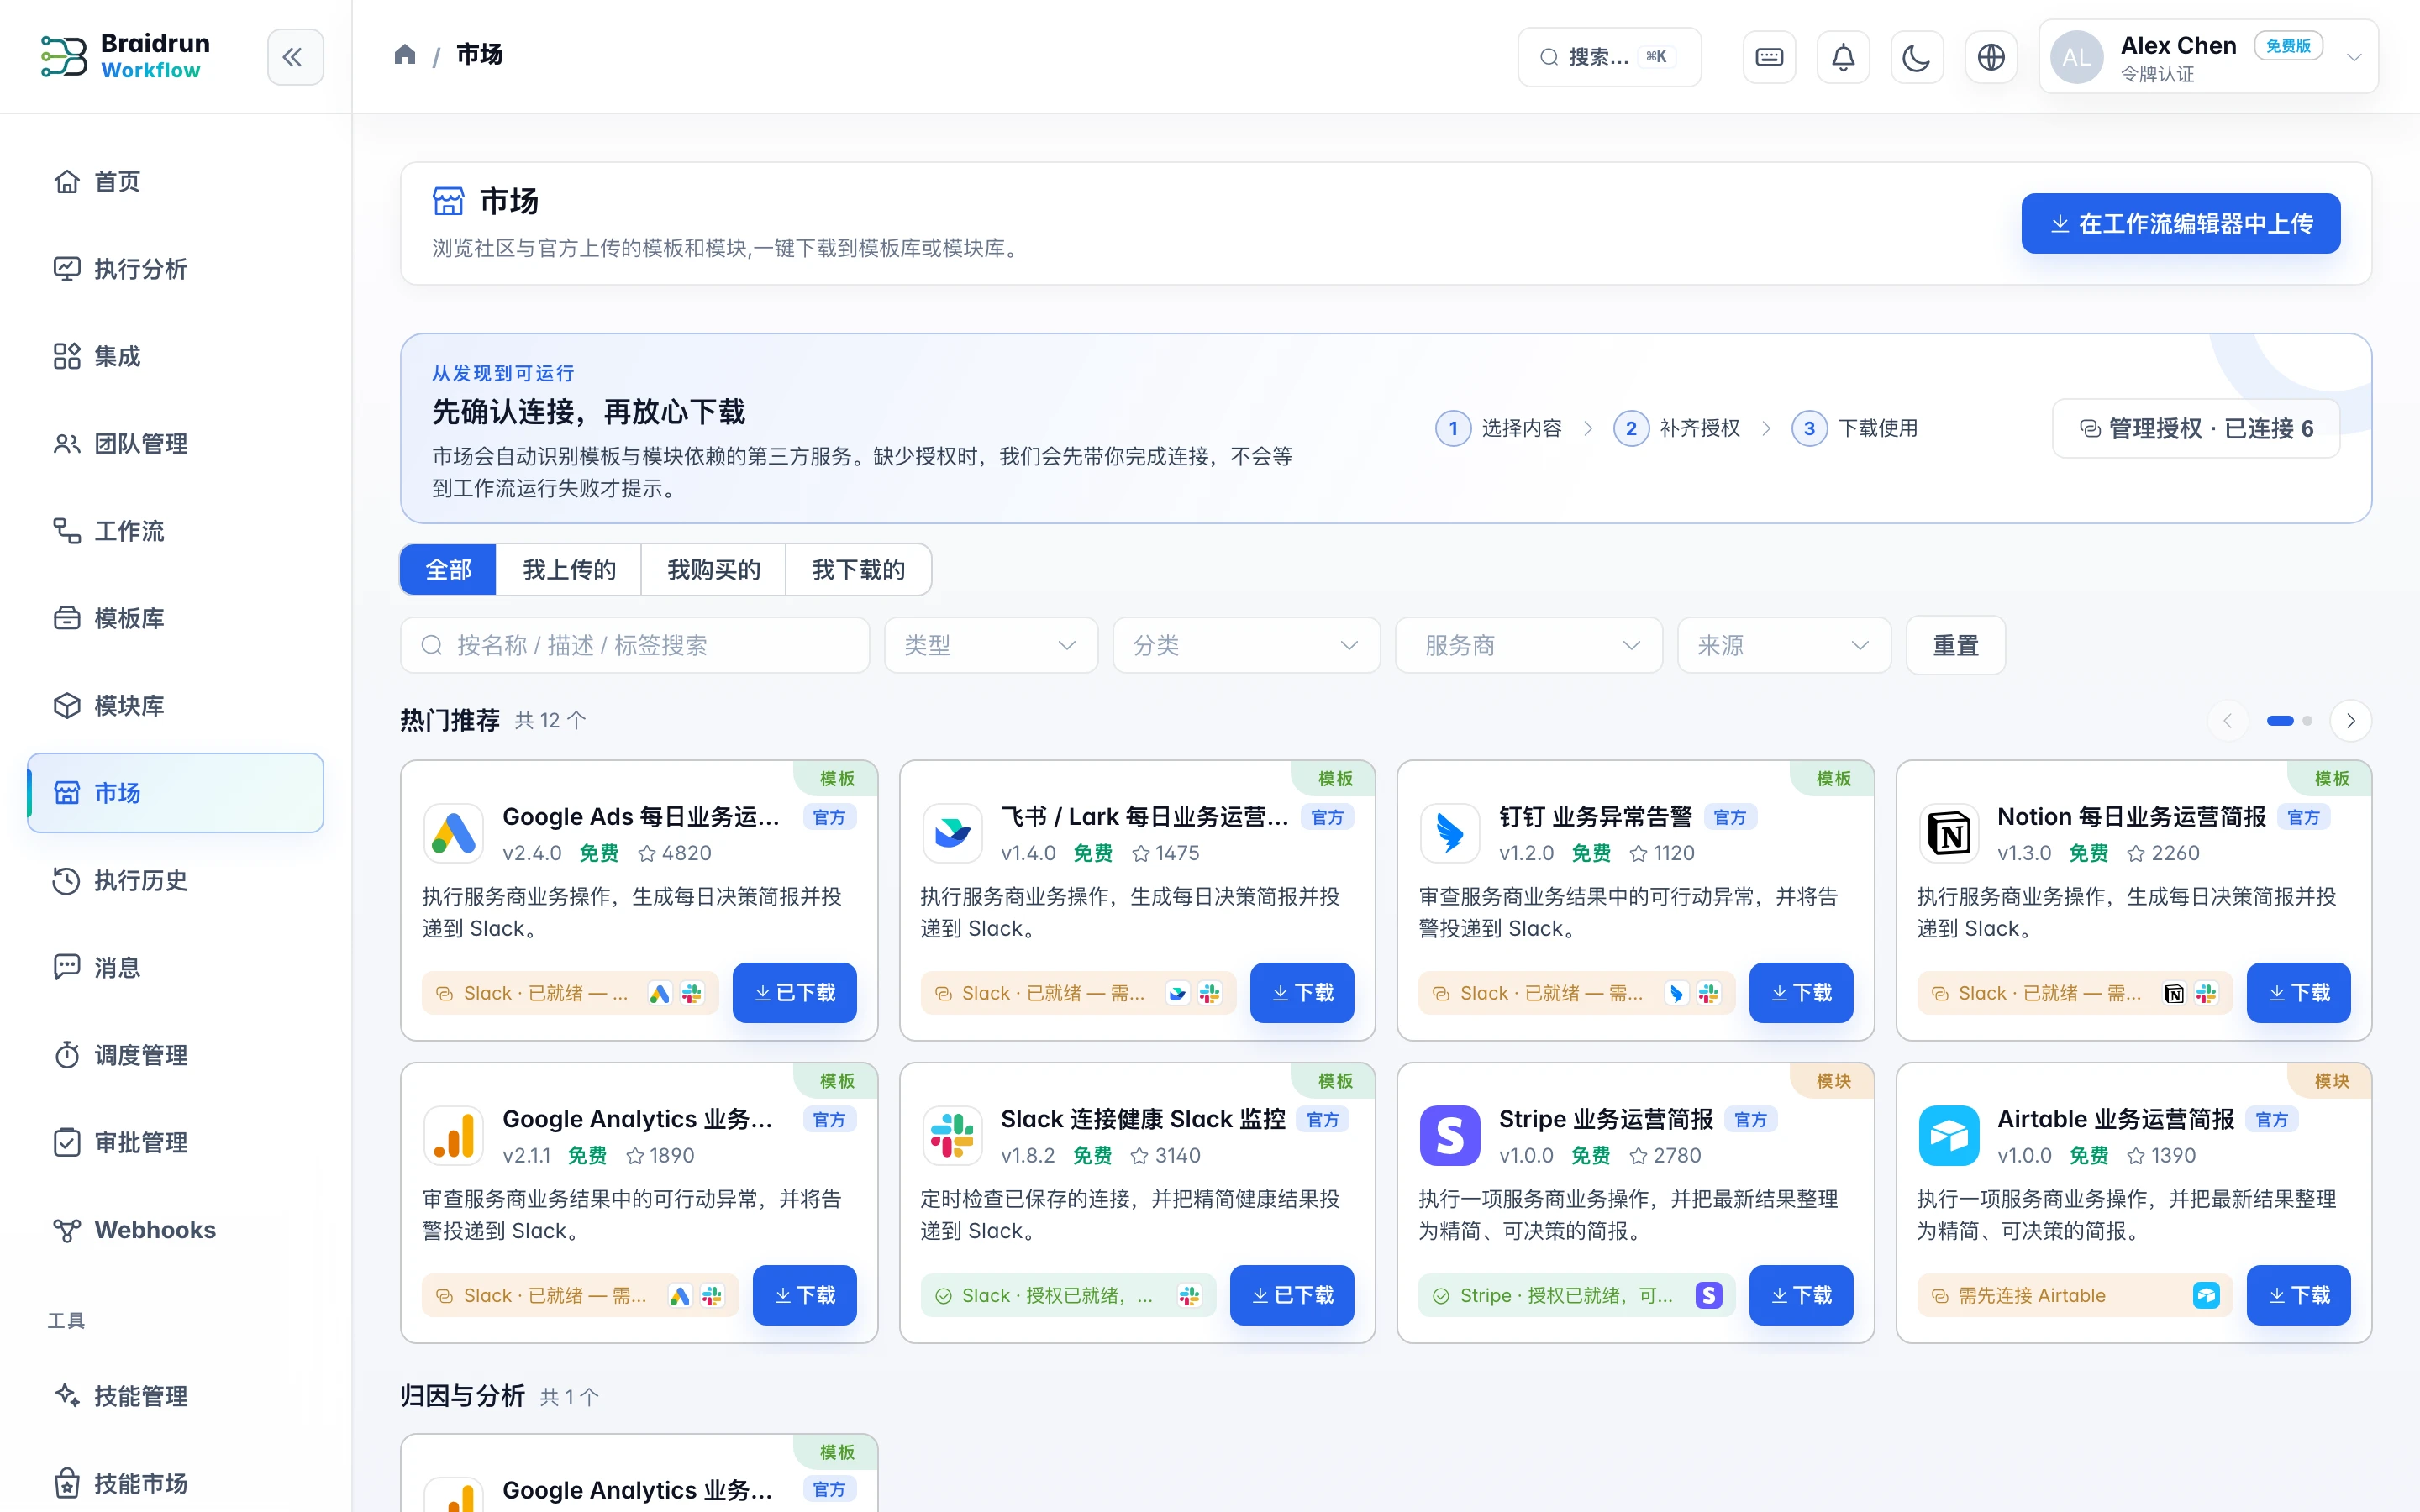This screenshot has height=1512, width=2420.
Task: Open 调度管理 sidebar item
Action: click(176, 1055)
